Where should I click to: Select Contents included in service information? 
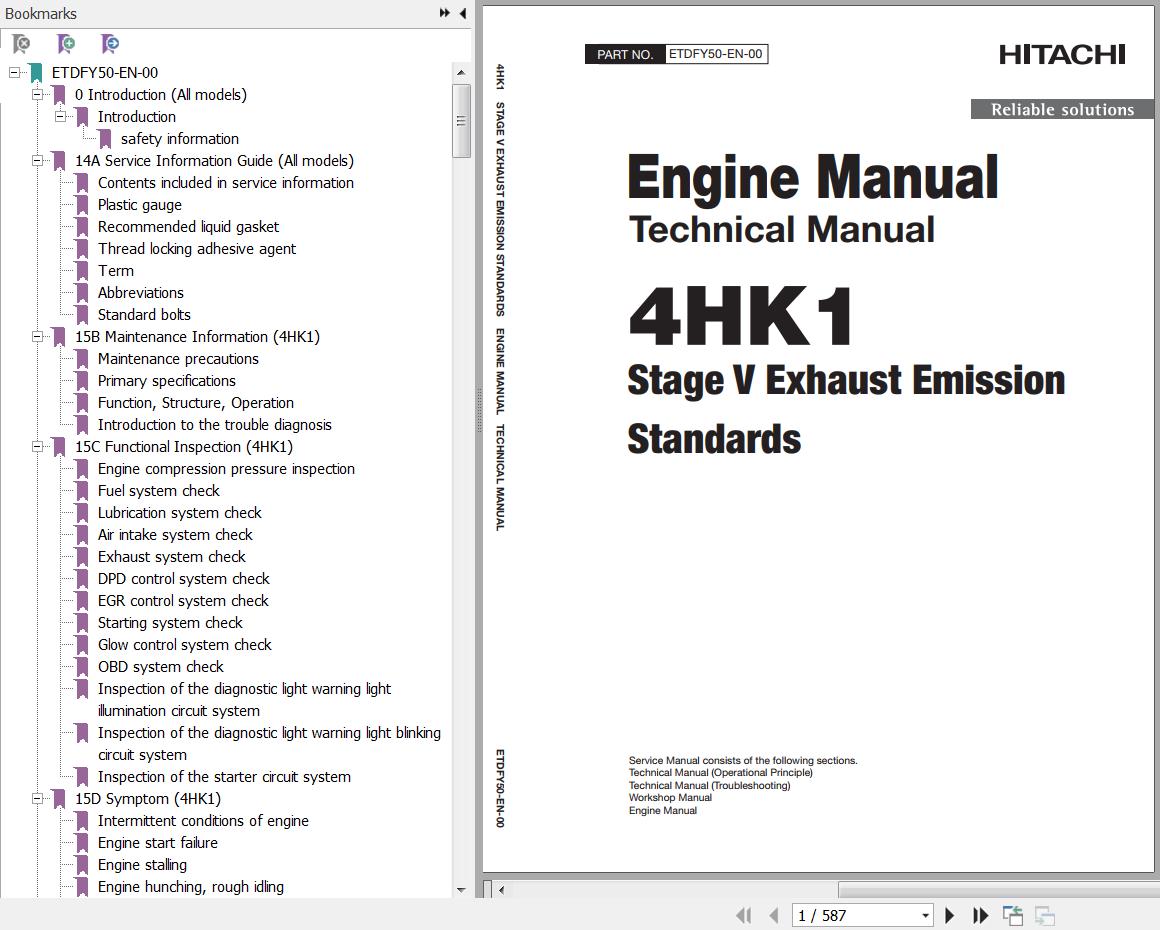click(x=226, y=183)
